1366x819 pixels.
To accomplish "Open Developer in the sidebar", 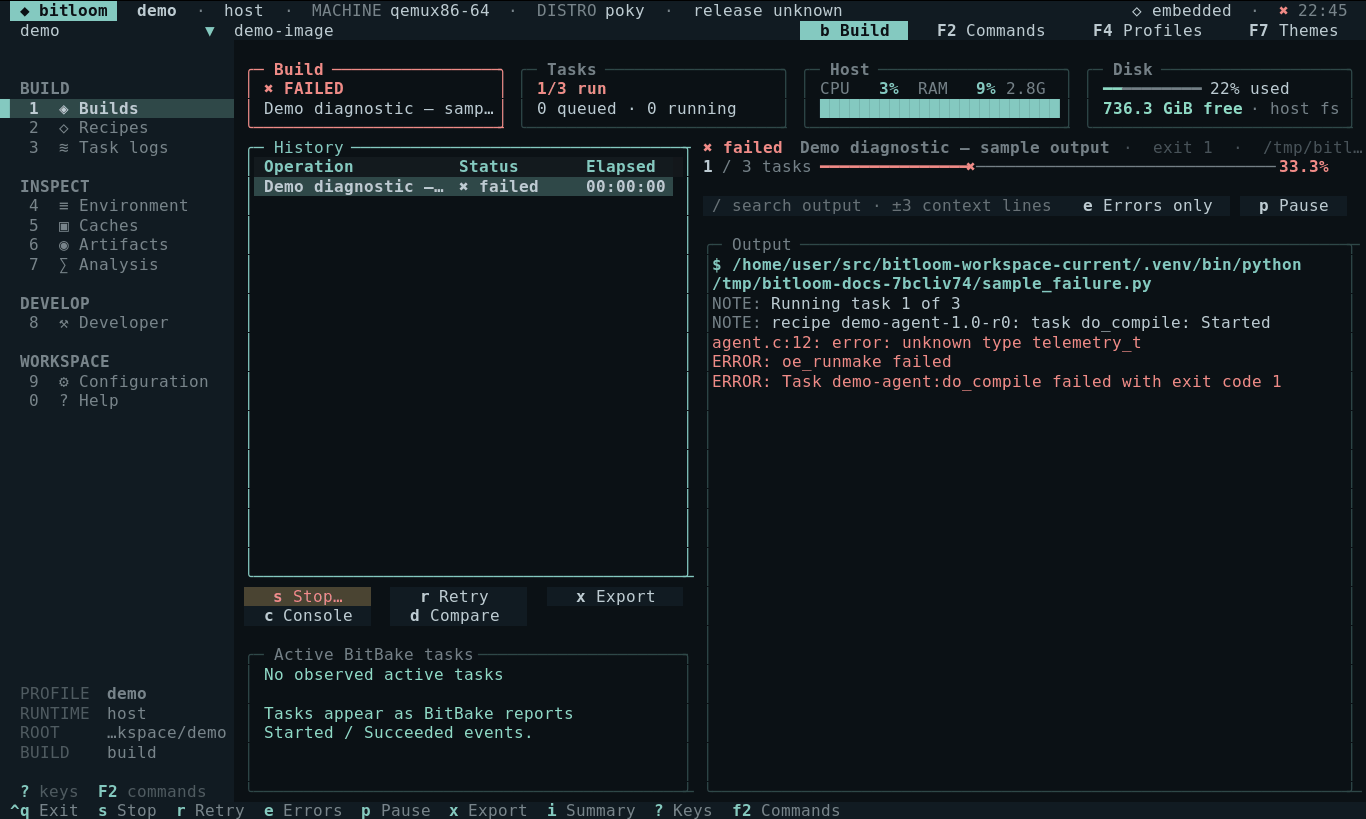I will tap(117, 323).
